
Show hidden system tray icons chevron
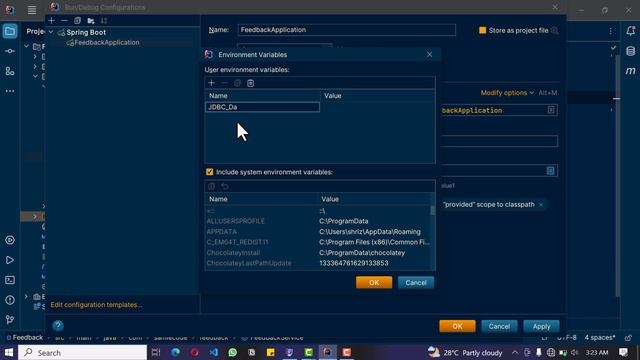(x=515, y=352)
